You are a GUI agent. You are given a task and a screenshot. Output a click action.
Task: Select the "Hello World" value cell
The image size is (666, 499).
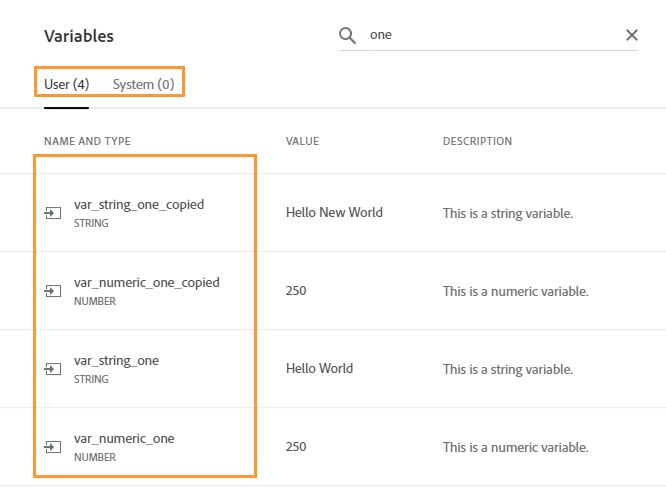pyautogui.click(x=319, y=368)
